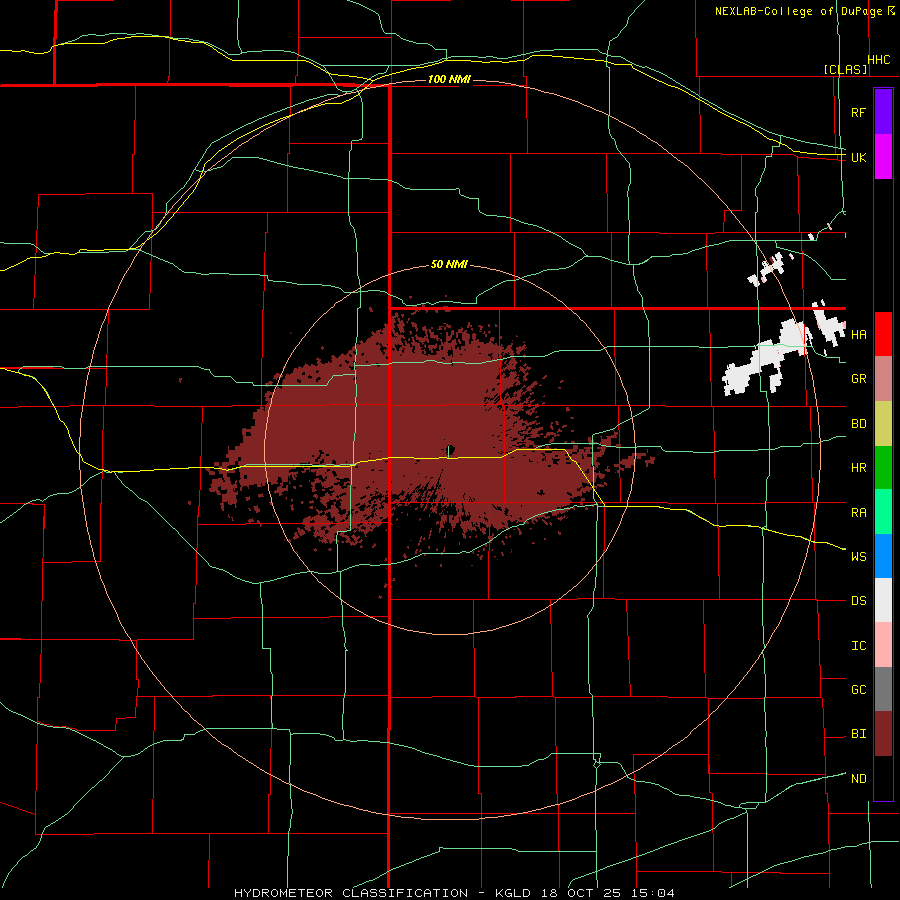Click the HA red legend color band
This screenshot has width=900, height=900.
click(883, 334)
